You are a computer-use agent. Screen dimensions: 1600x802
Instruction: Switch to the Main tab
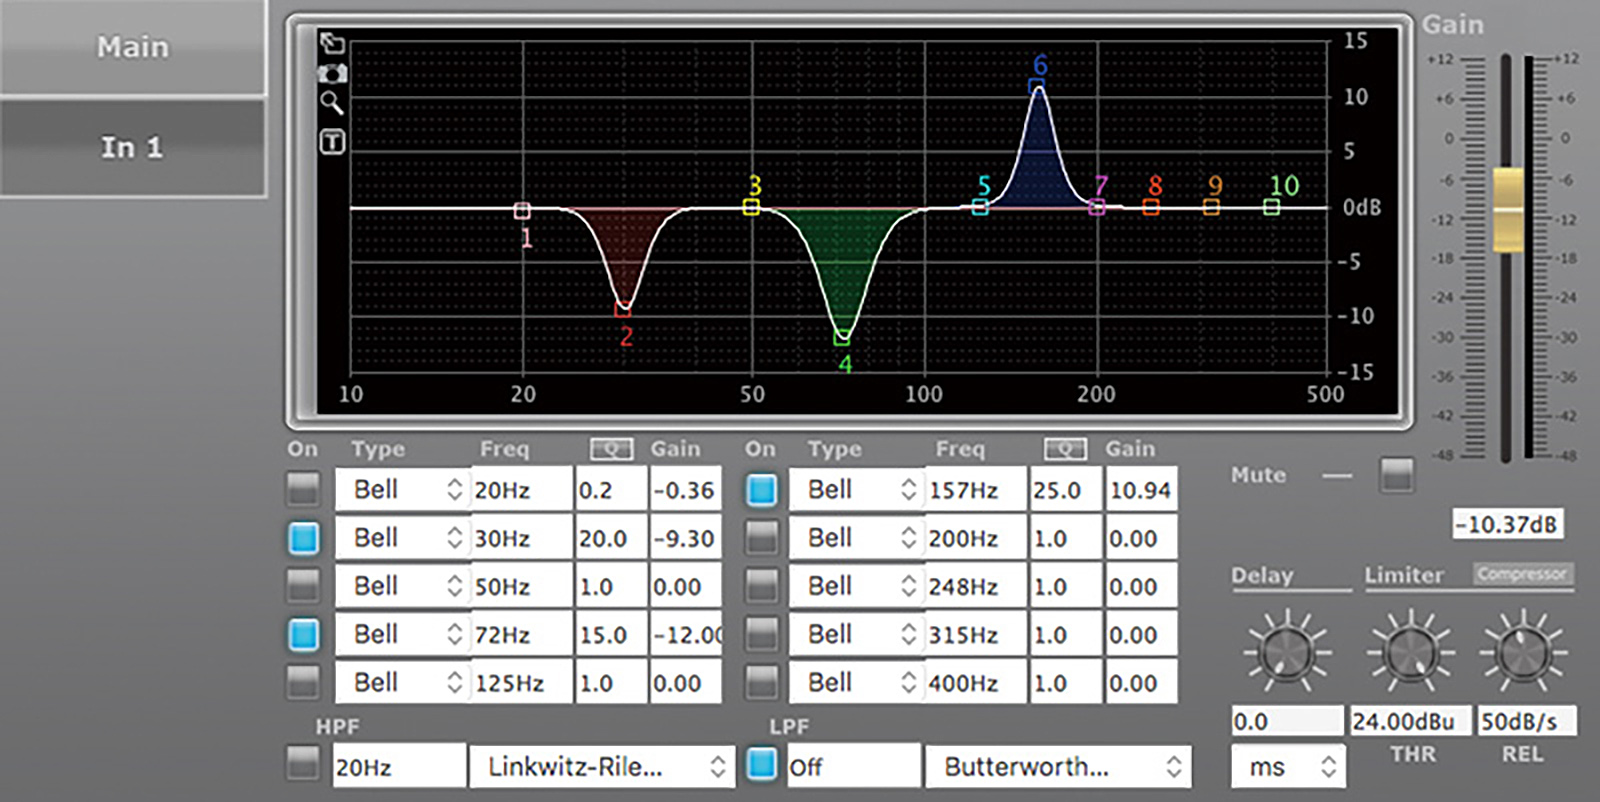[133, 47]
